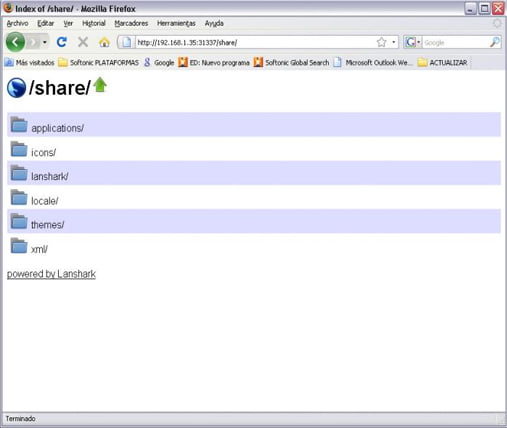This screenshot has height=428, width=507.
Task: Click the Terminado status bar text
Action: 20,419
